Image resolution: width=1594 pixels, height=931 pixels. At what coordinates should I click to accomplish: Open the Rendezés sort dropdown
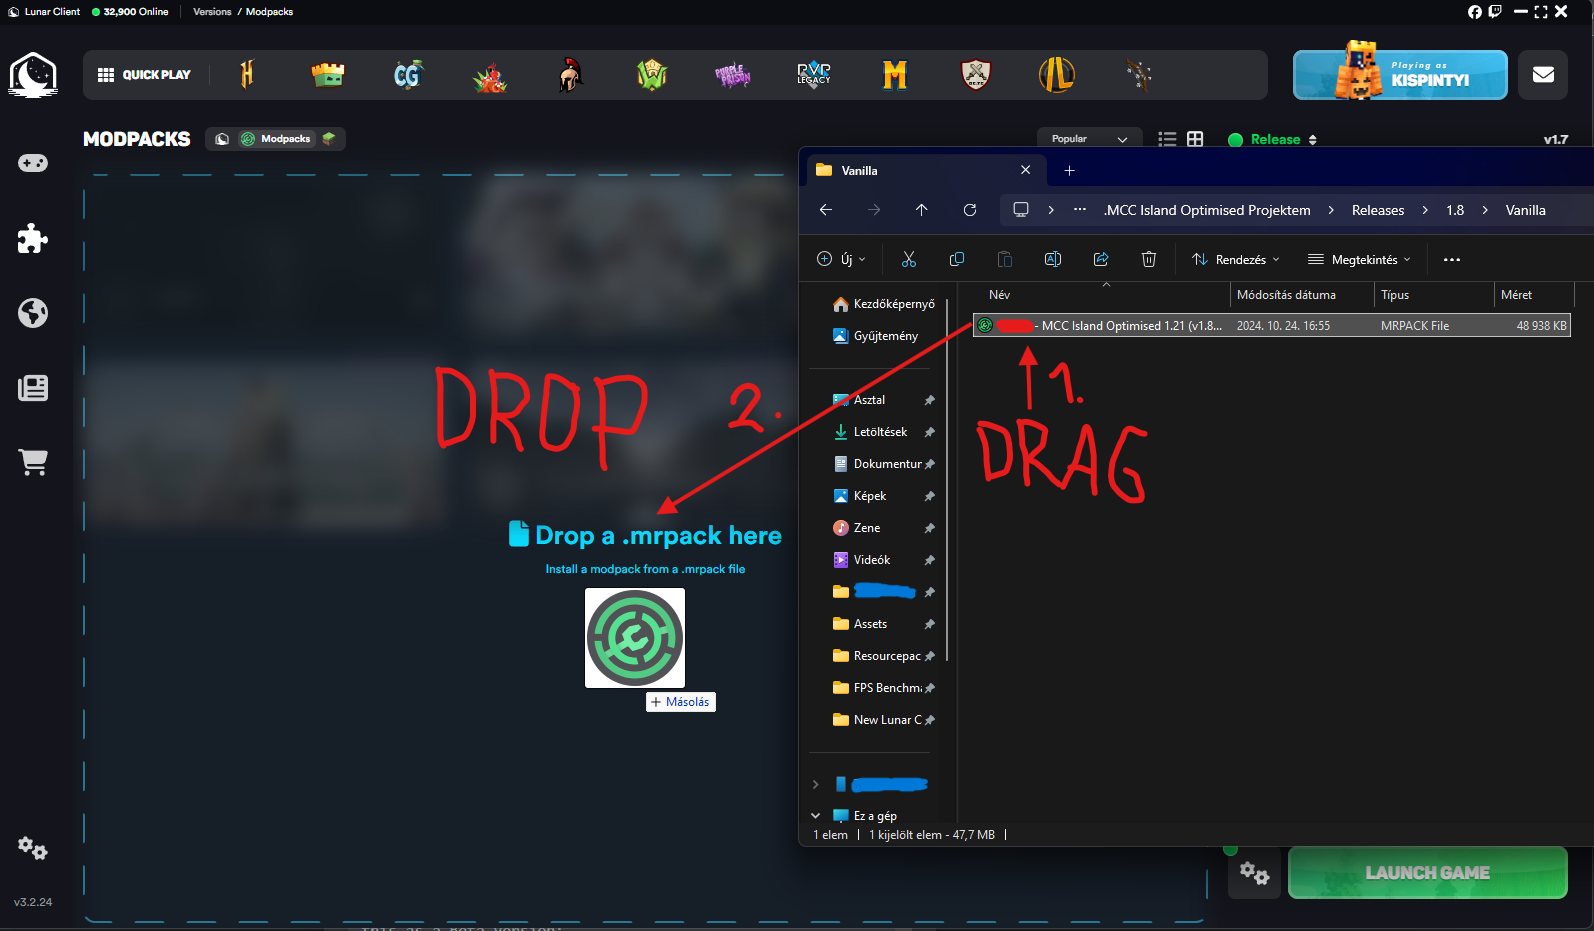1236,259
